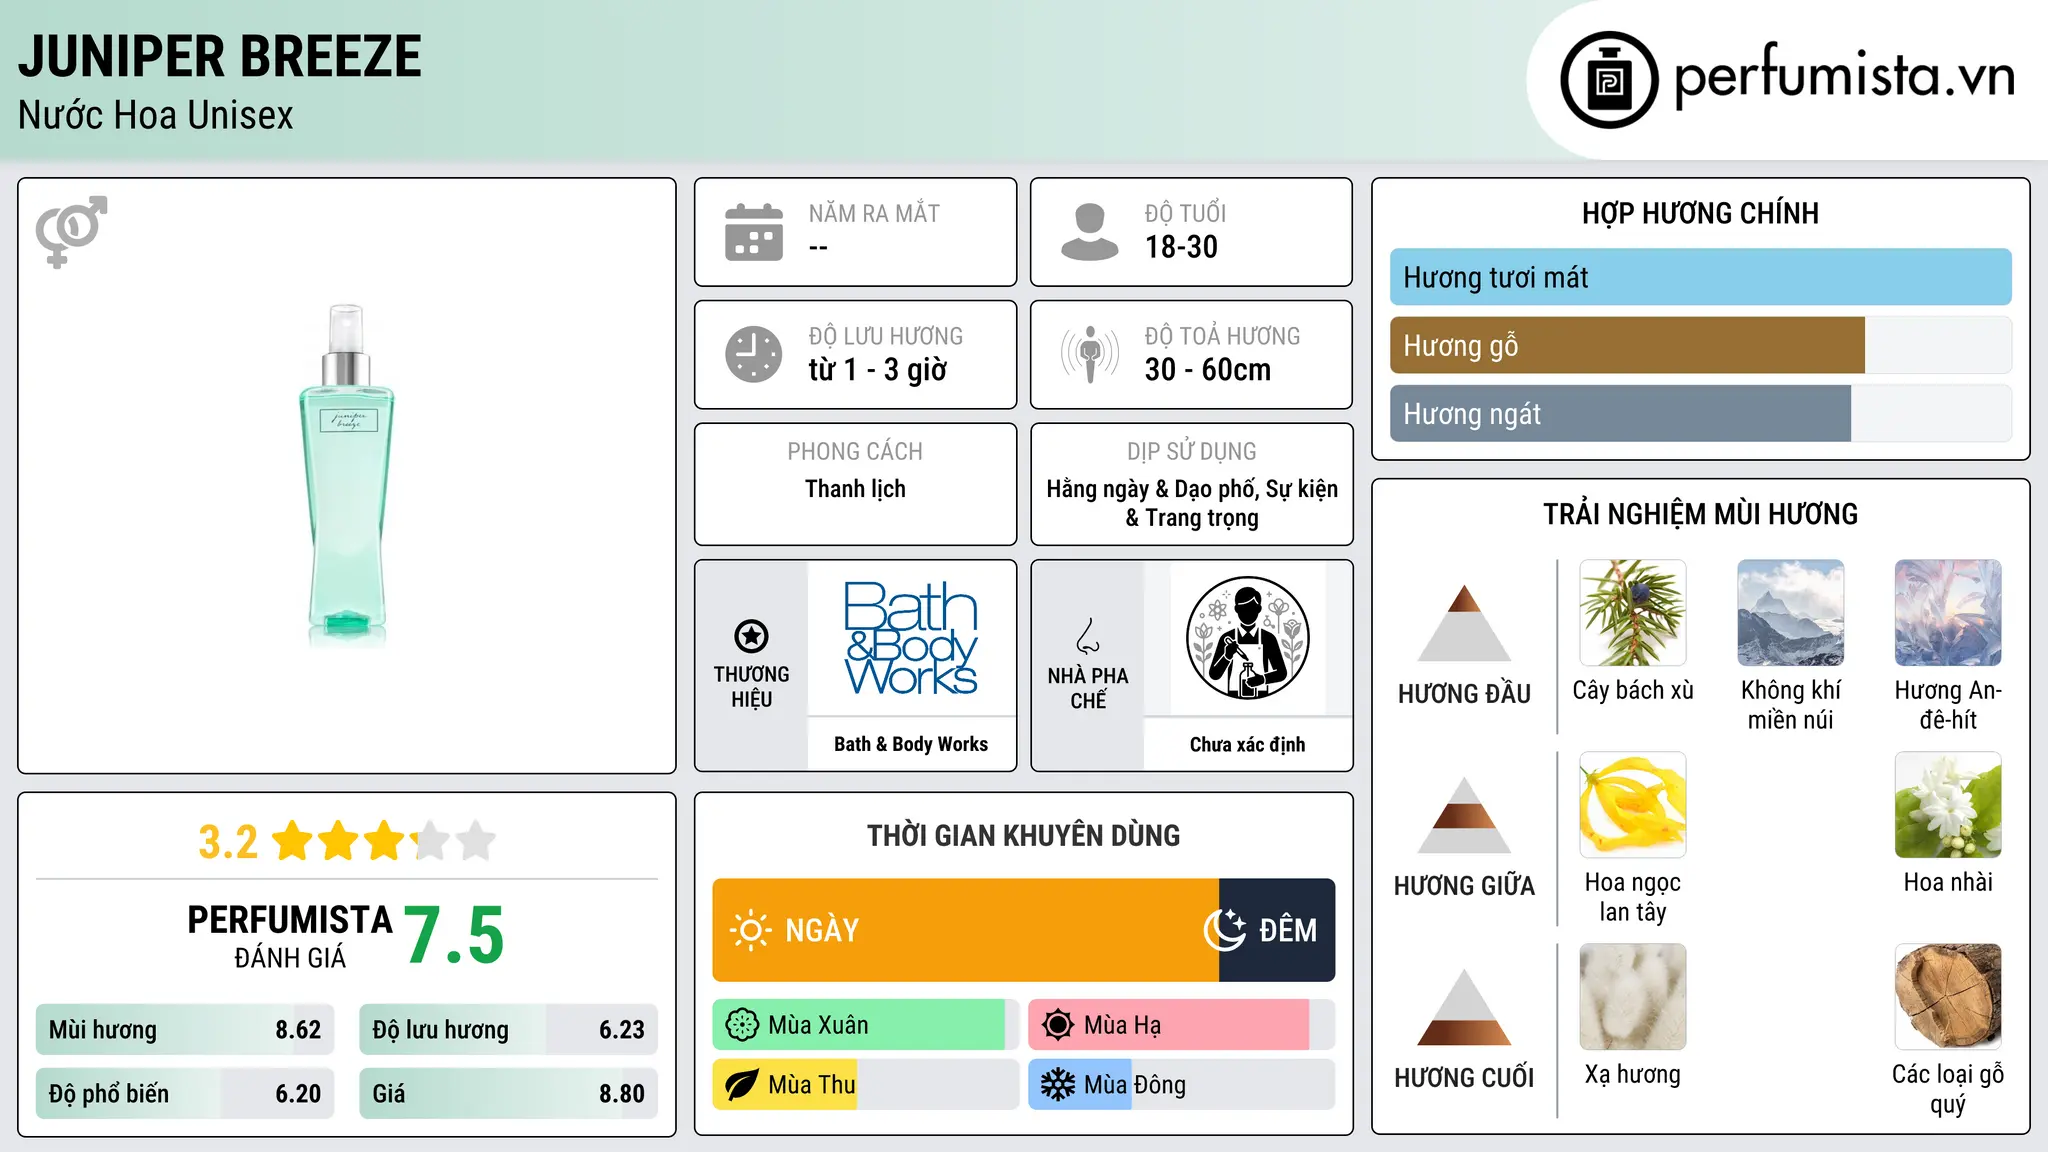The height and width of the screenshot is (1152, 2048).
Task: Click the JUNIPER BREEZE title
Action: [x=220, y=56]
